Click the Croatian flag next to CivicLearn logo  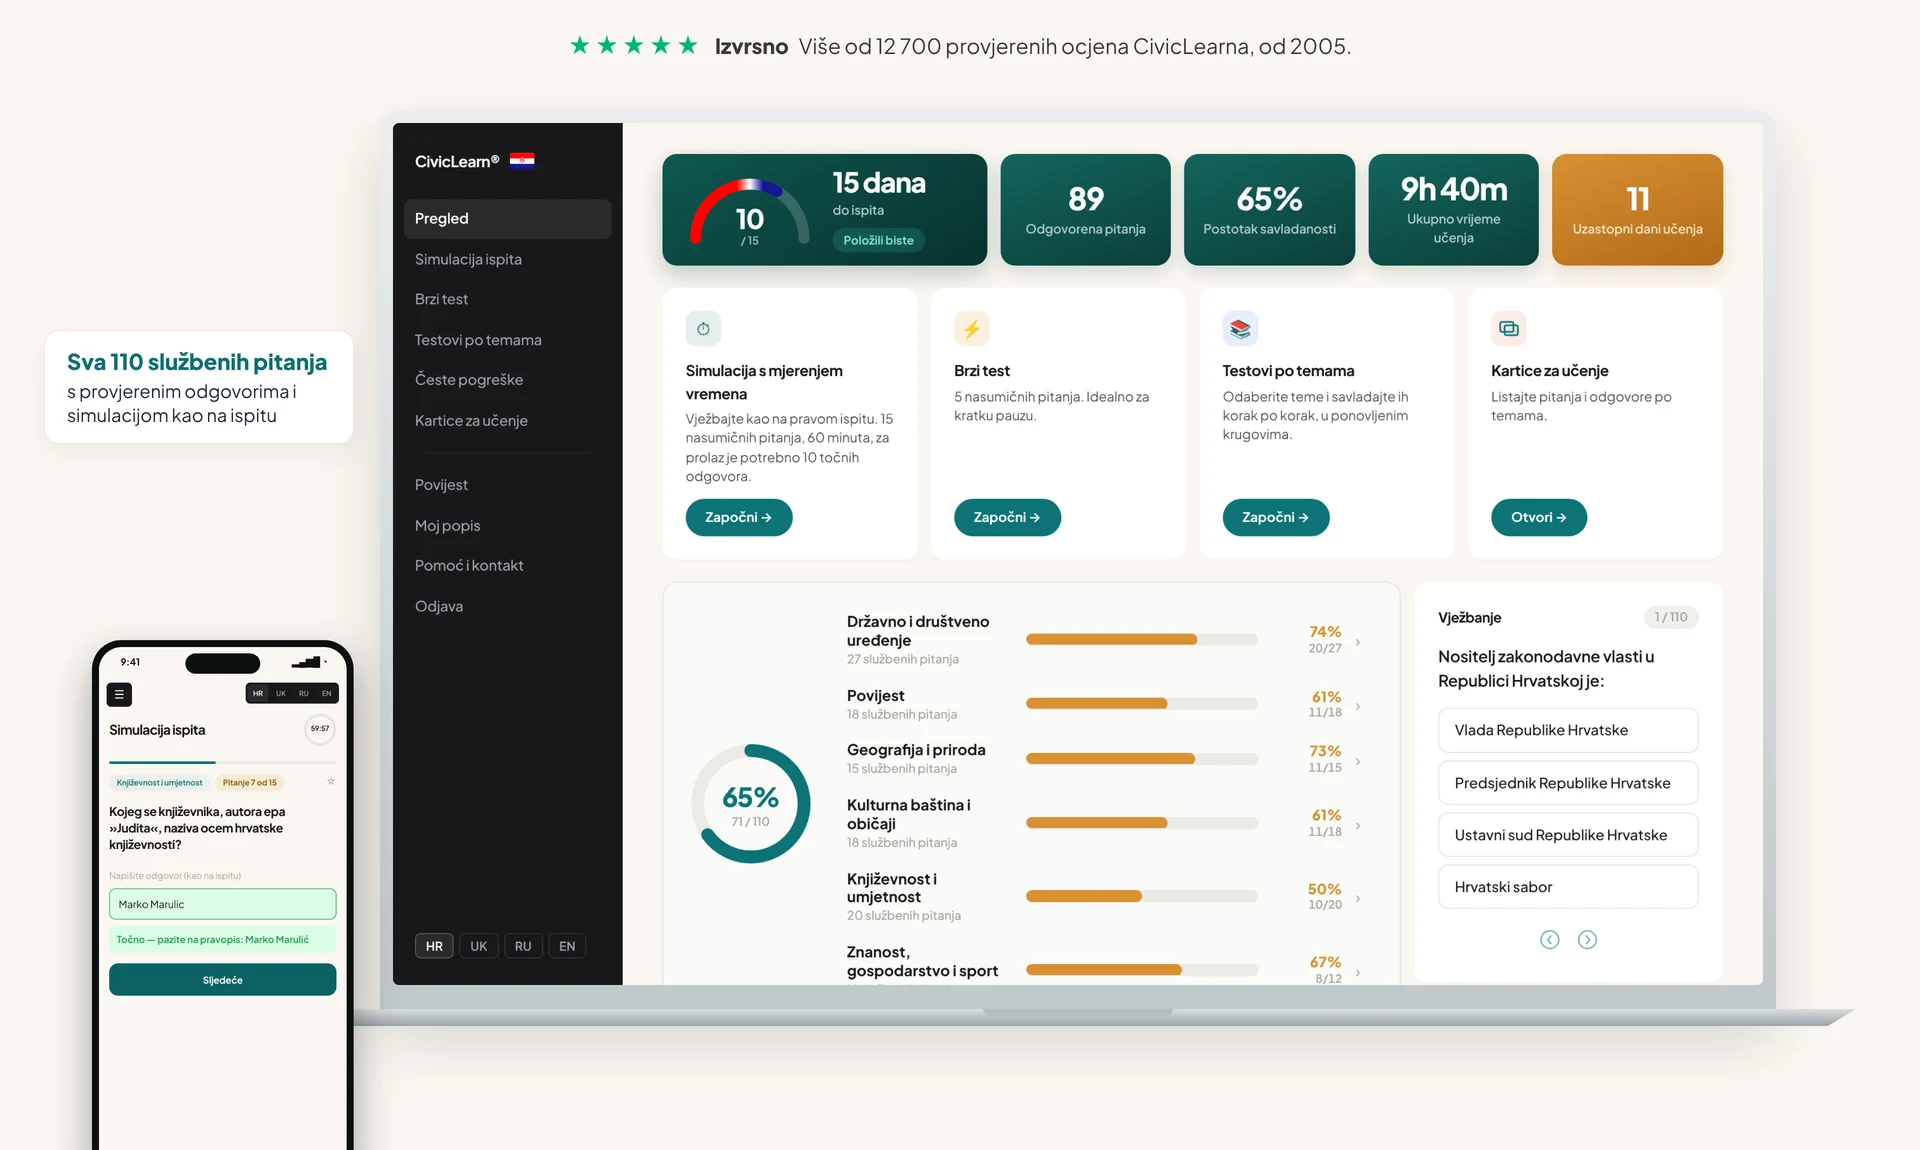click(522, 161)
